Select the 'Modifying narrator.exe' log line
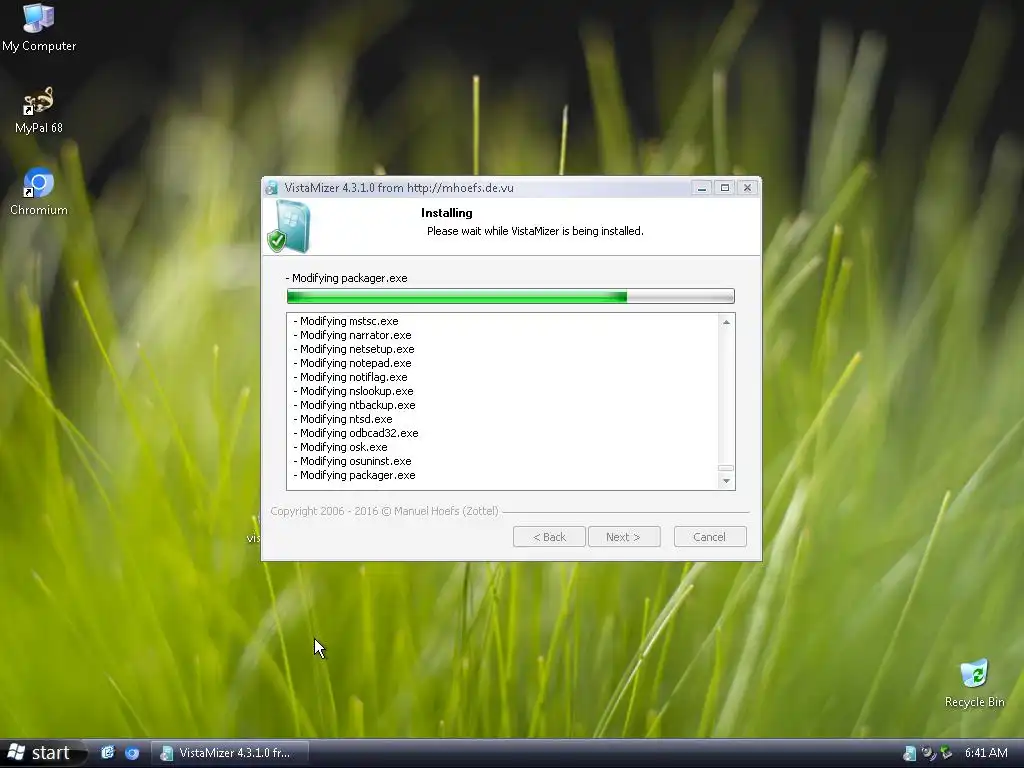 click(x=353, y=335)
